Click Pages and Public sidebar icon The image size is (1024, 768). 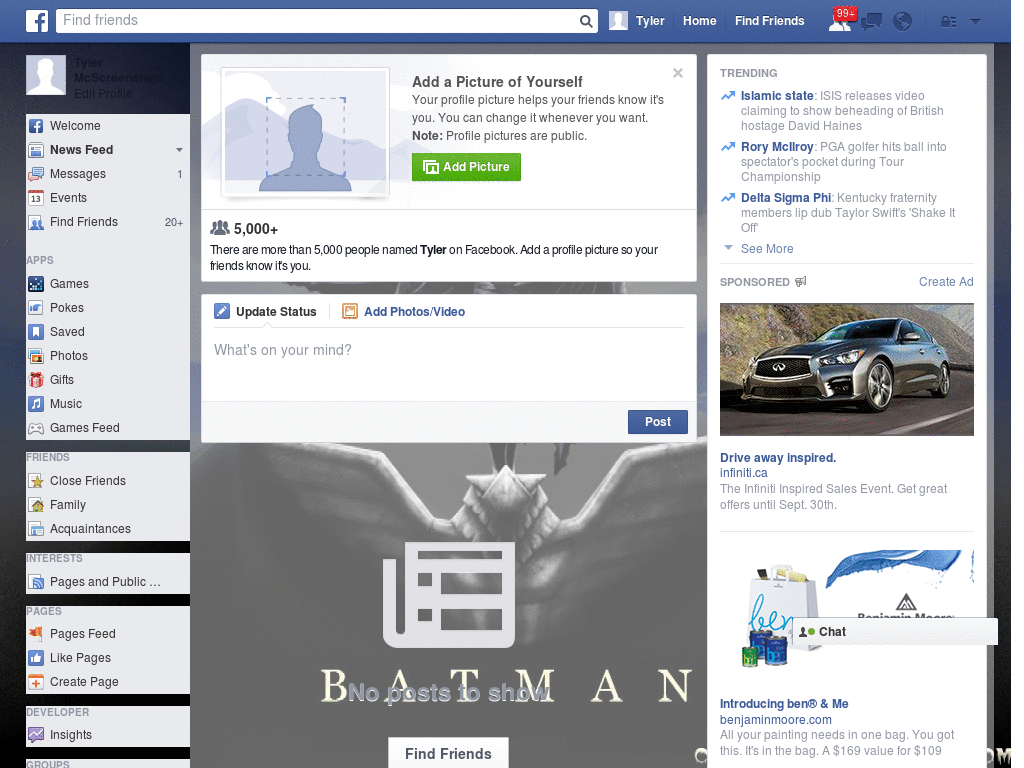click(x=36, y=582)
